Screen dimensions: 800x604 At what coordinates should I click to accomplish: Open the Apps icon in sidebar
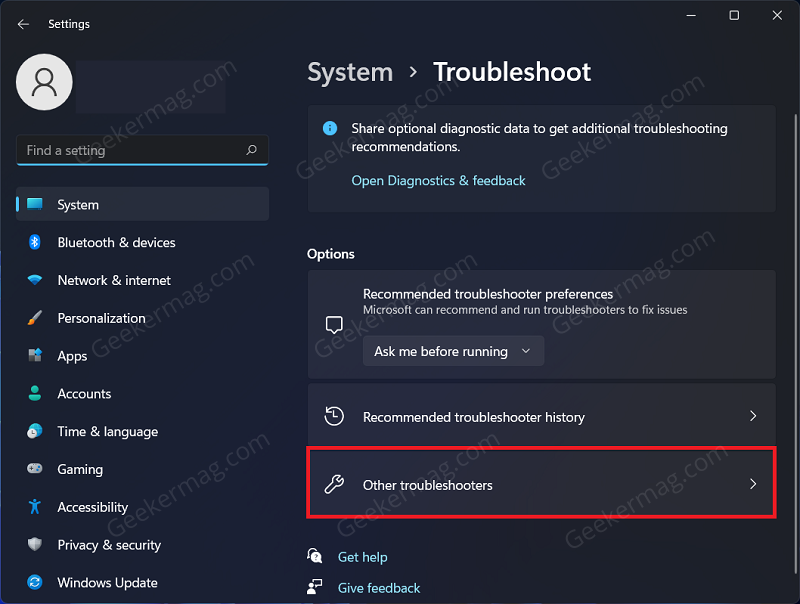tap(35, 355)
